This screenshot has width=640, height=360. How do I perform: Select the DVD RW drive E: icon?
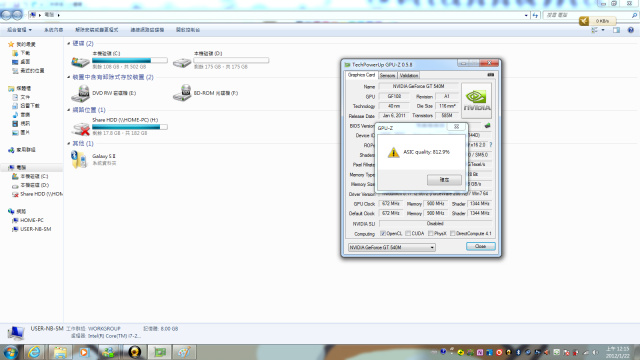point(80,93)
